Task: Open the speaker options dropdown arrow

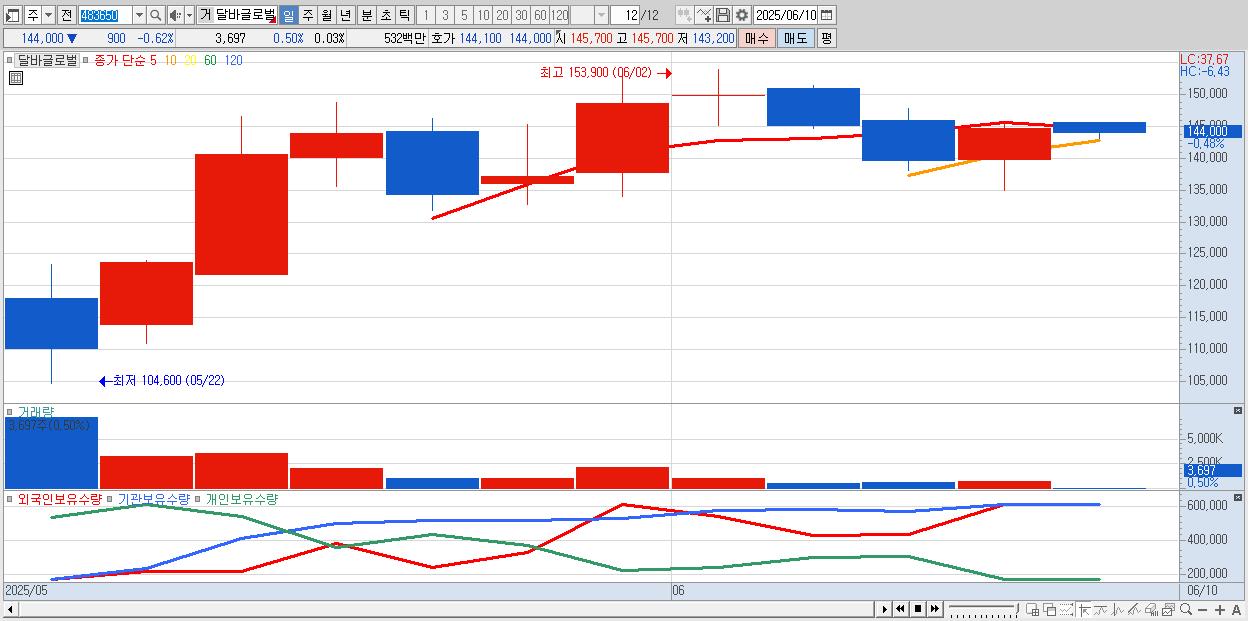Action: pos(189,15)
